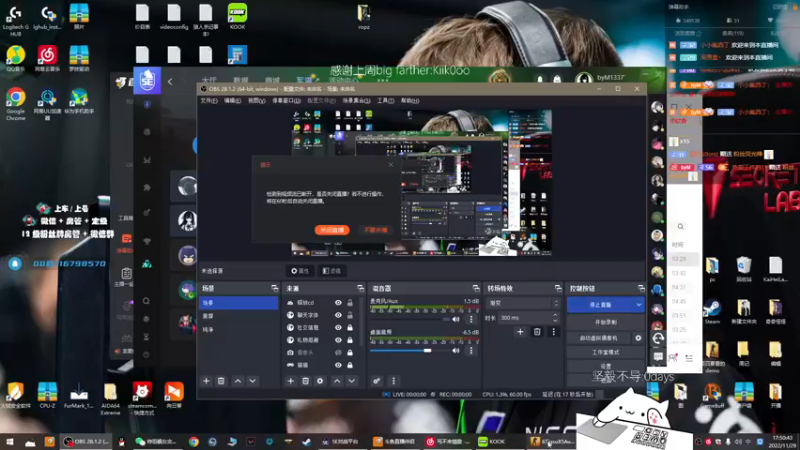Viewport: 800px width, 450px height.
Task: Remove transition with trash icon
Action: (537, 332)
